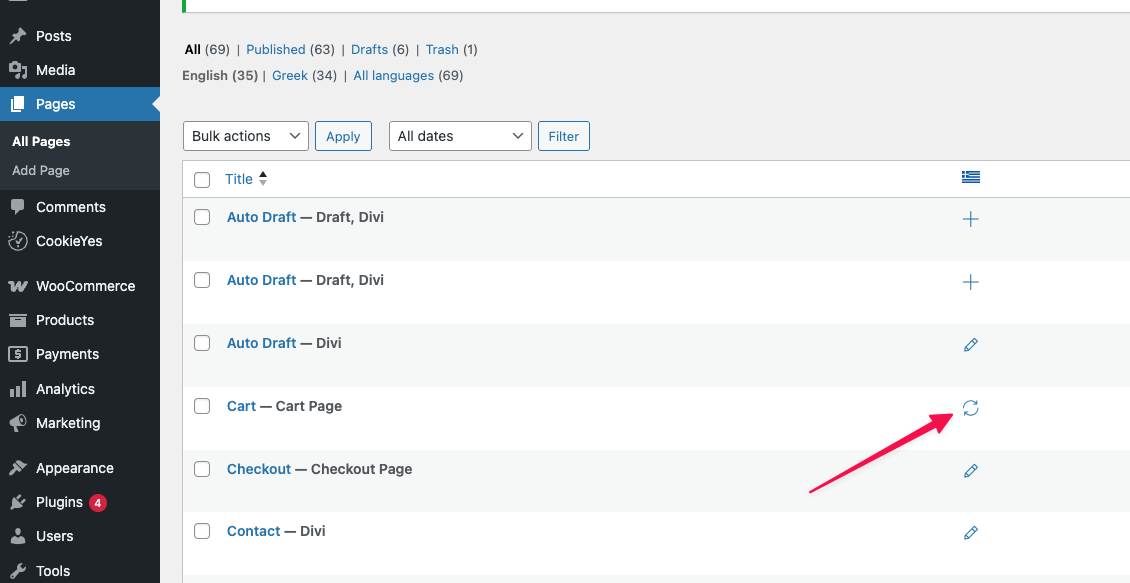The image size is (1130, 583).
Task: Click the pencil icon in the Checkout row
Action: coord(970,470)
